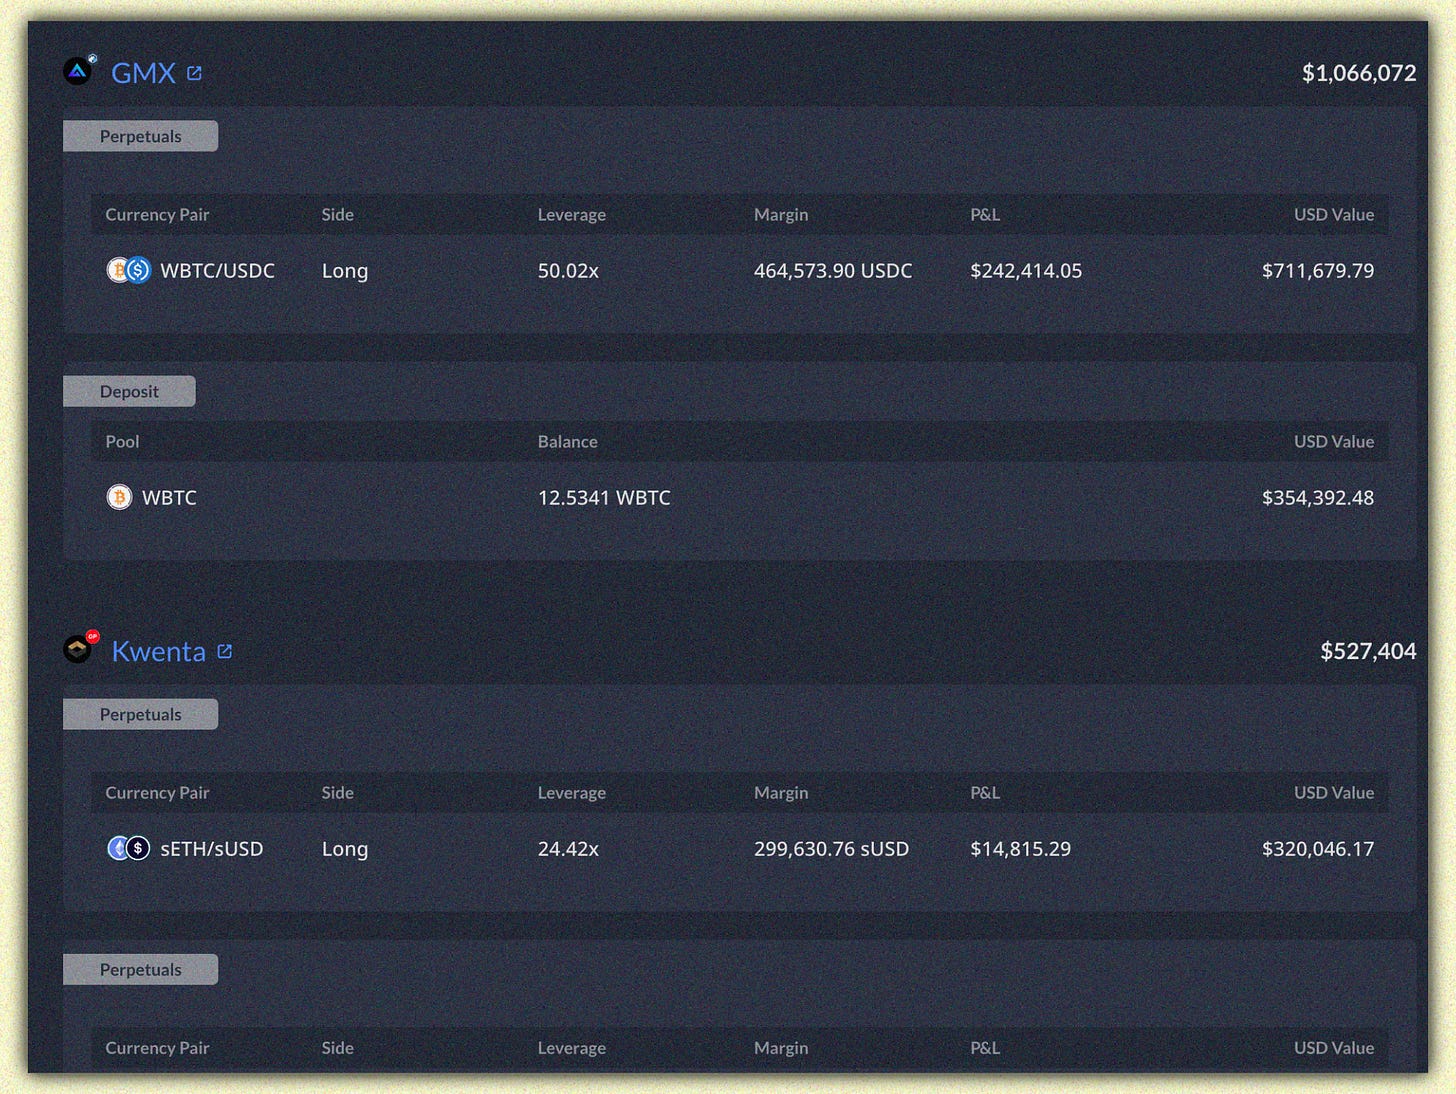Screen dimensions: 1456x1094
Task: Click the balance 12.5341 WBTC
Action: (x=604, y=498)
